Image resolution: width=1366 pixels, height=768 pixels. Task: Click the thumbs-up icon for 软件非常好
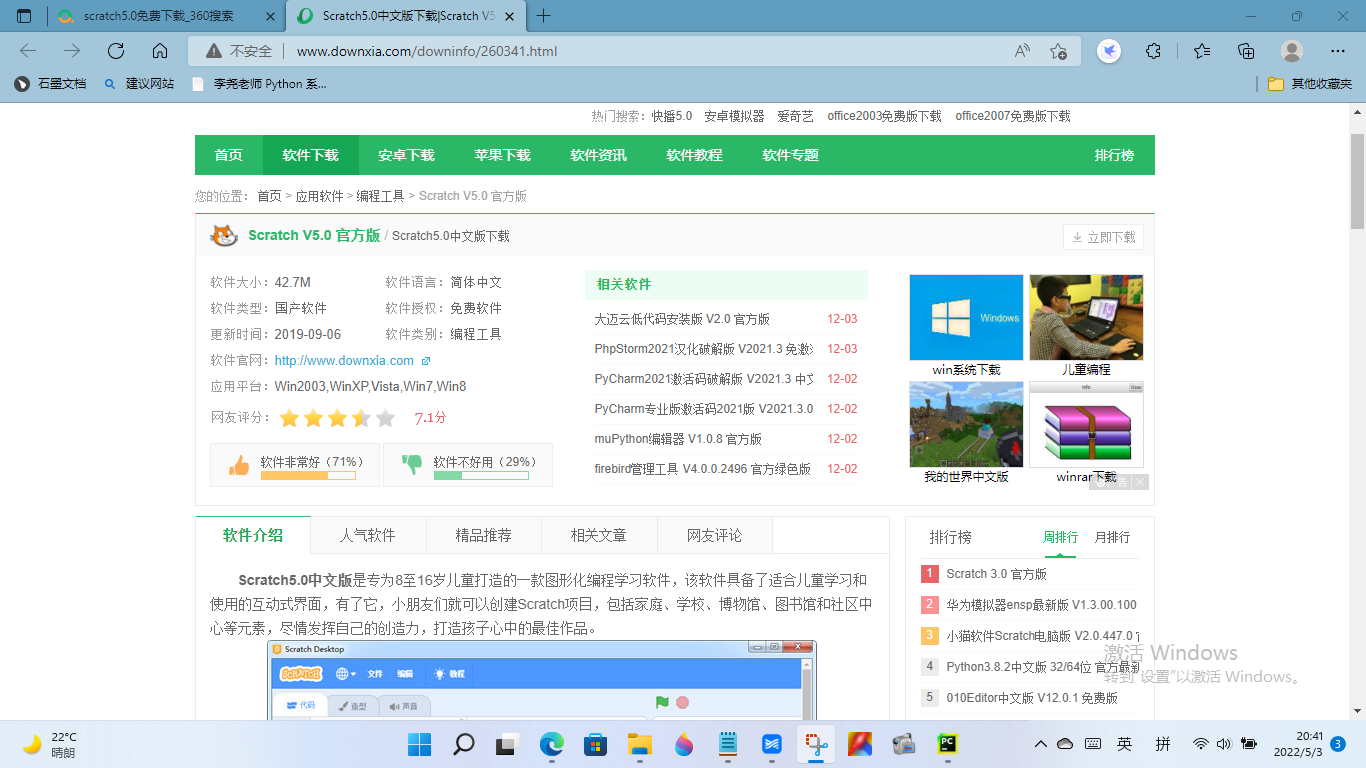(239, 465)
